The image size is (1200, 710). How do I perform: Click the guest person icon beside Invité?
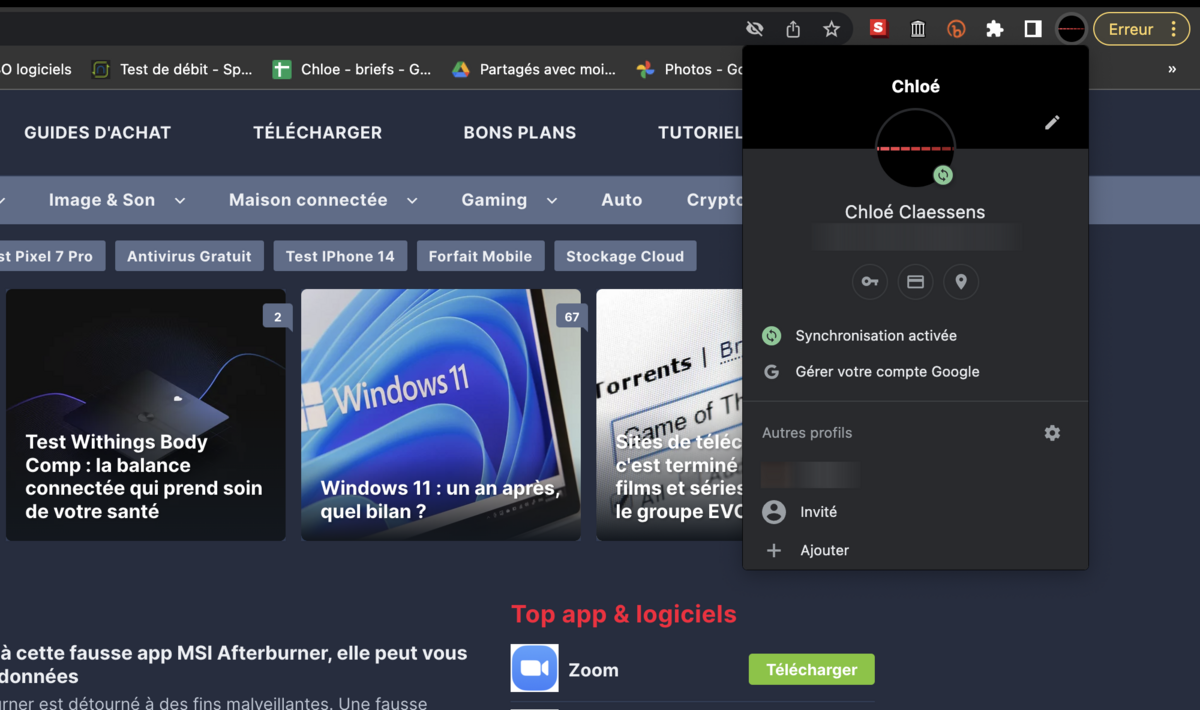point(774,512)
